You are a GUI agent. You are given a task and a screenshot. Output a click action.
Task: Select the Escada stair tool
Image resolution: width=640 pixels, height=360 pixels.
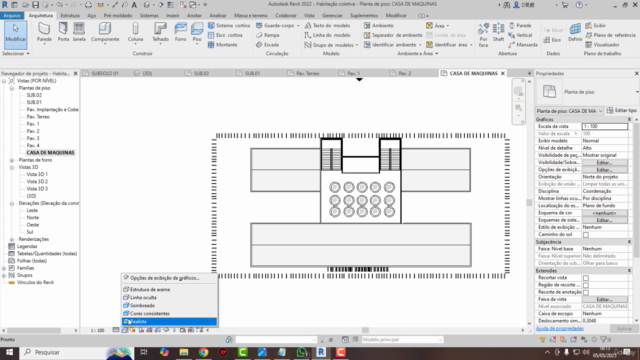[268, 45]
